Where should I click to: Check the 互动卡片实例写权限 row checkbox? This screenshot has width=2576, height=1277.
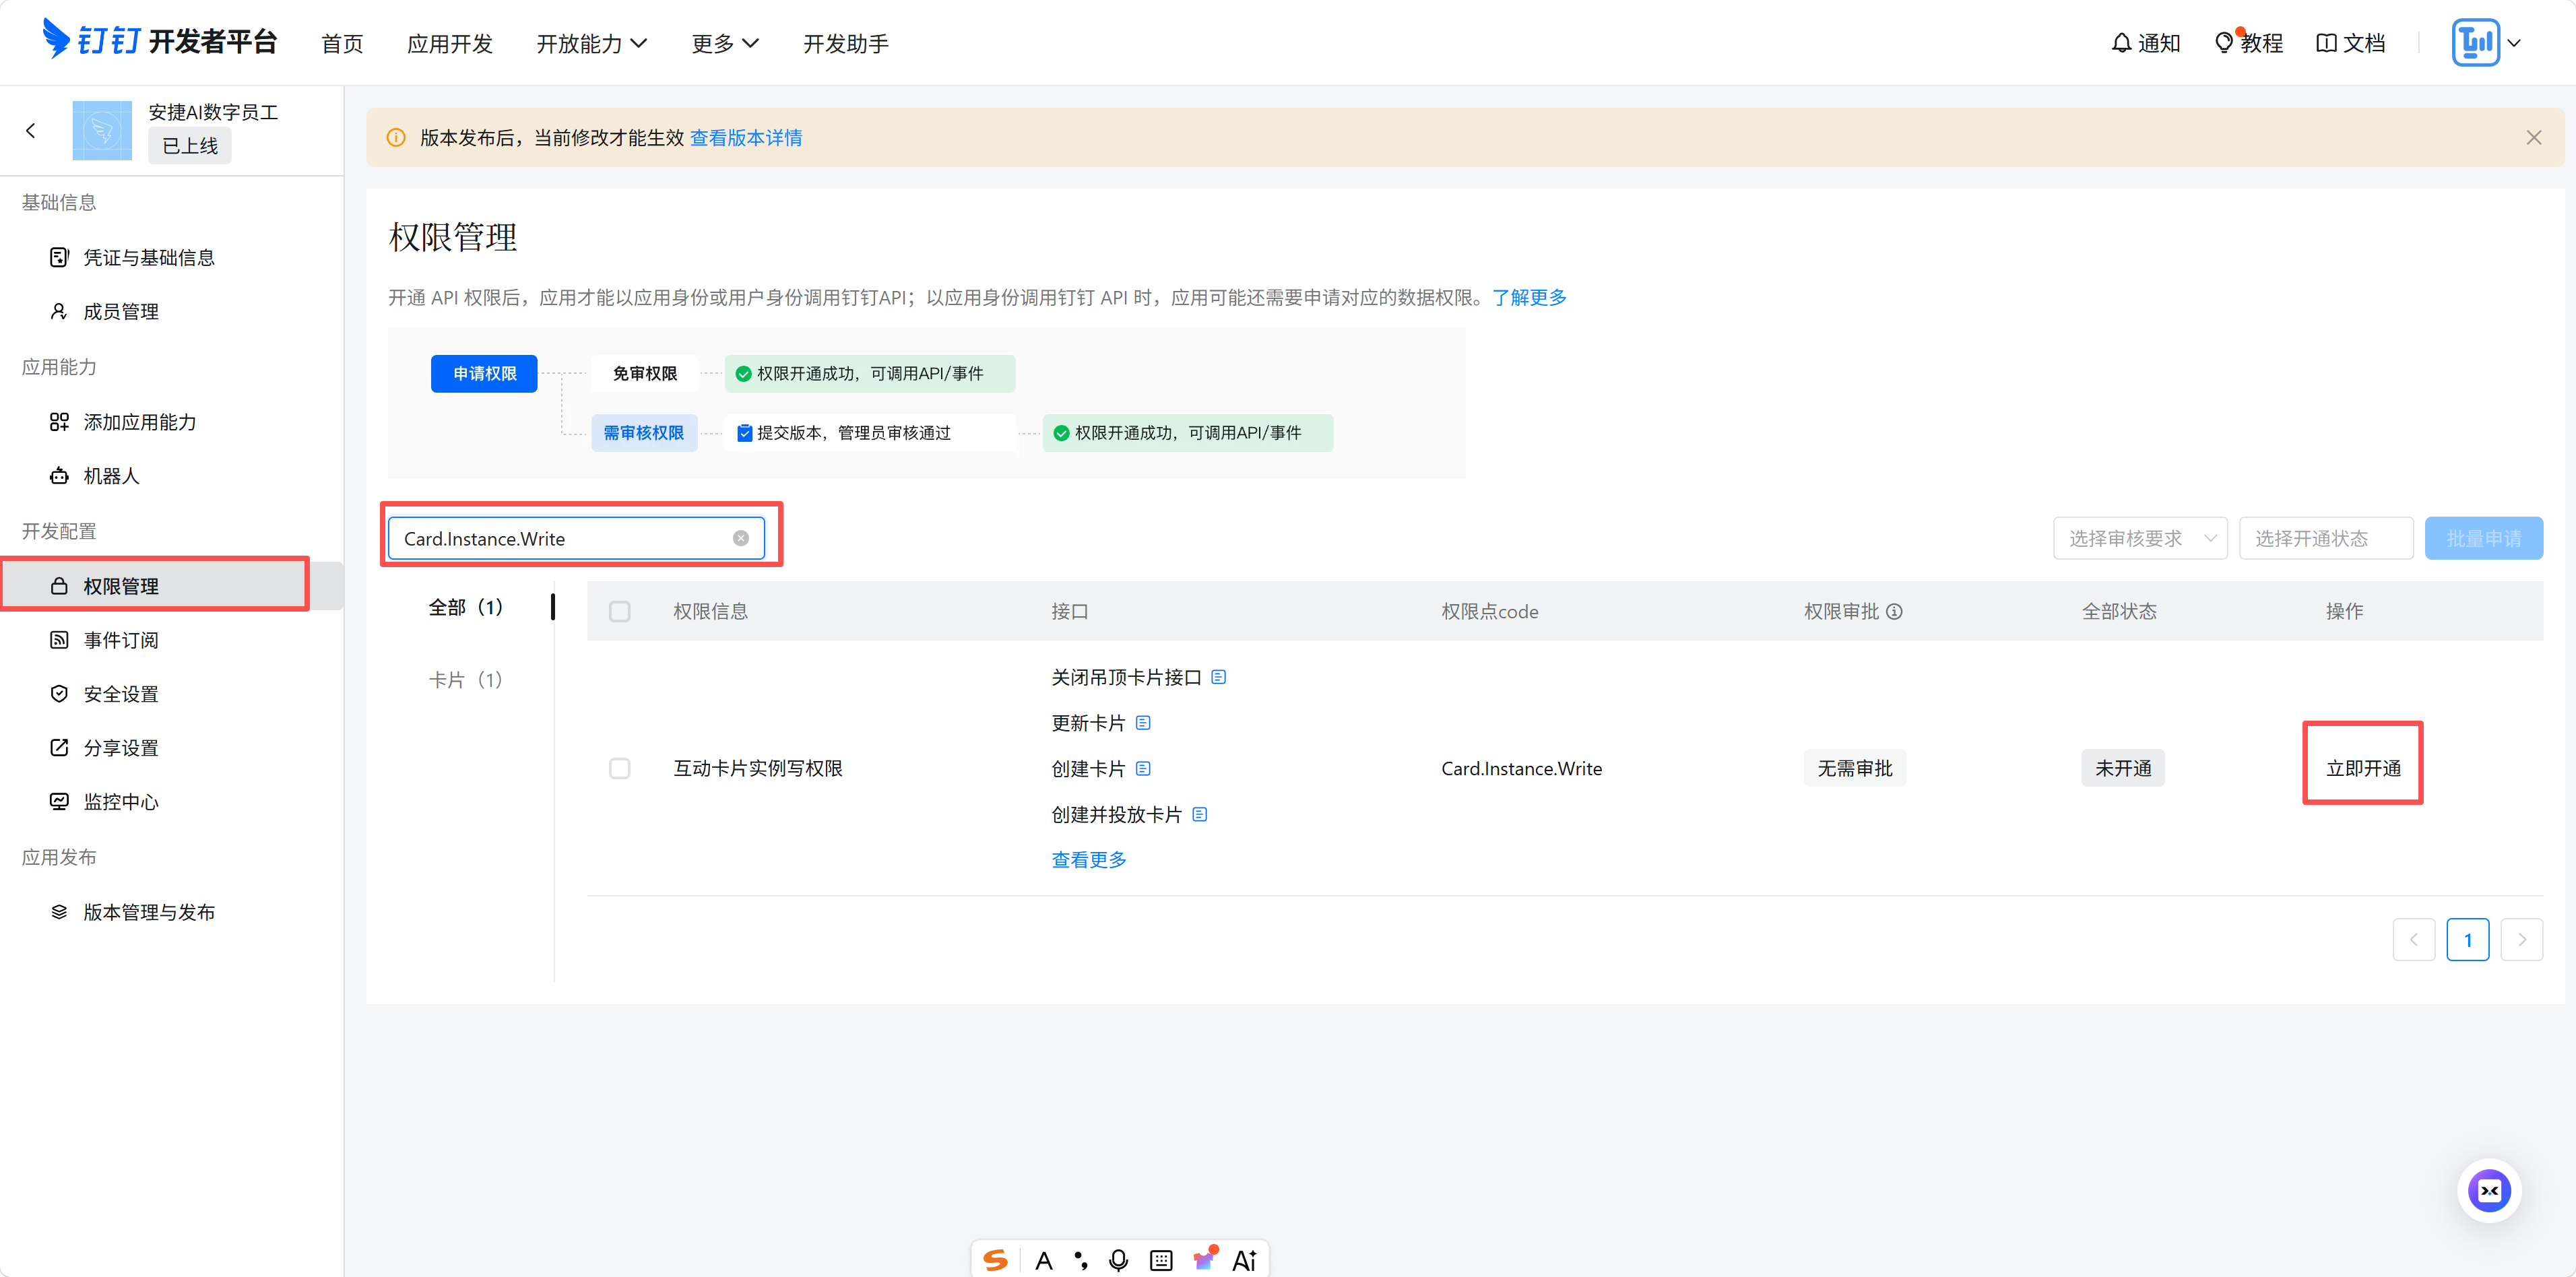(x=620, y=768)
